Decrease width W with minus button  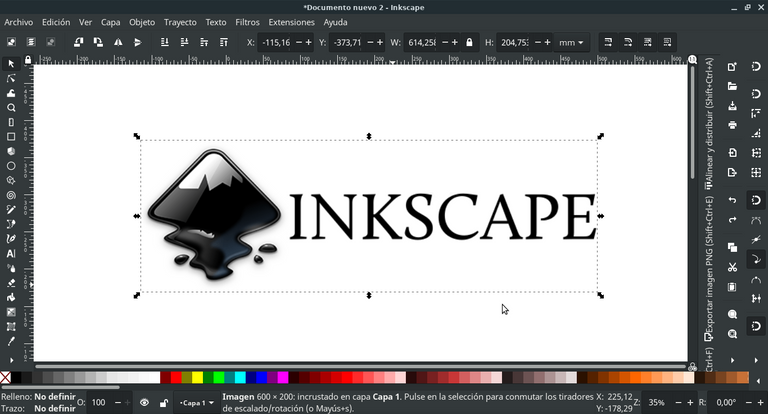(445, 43)
